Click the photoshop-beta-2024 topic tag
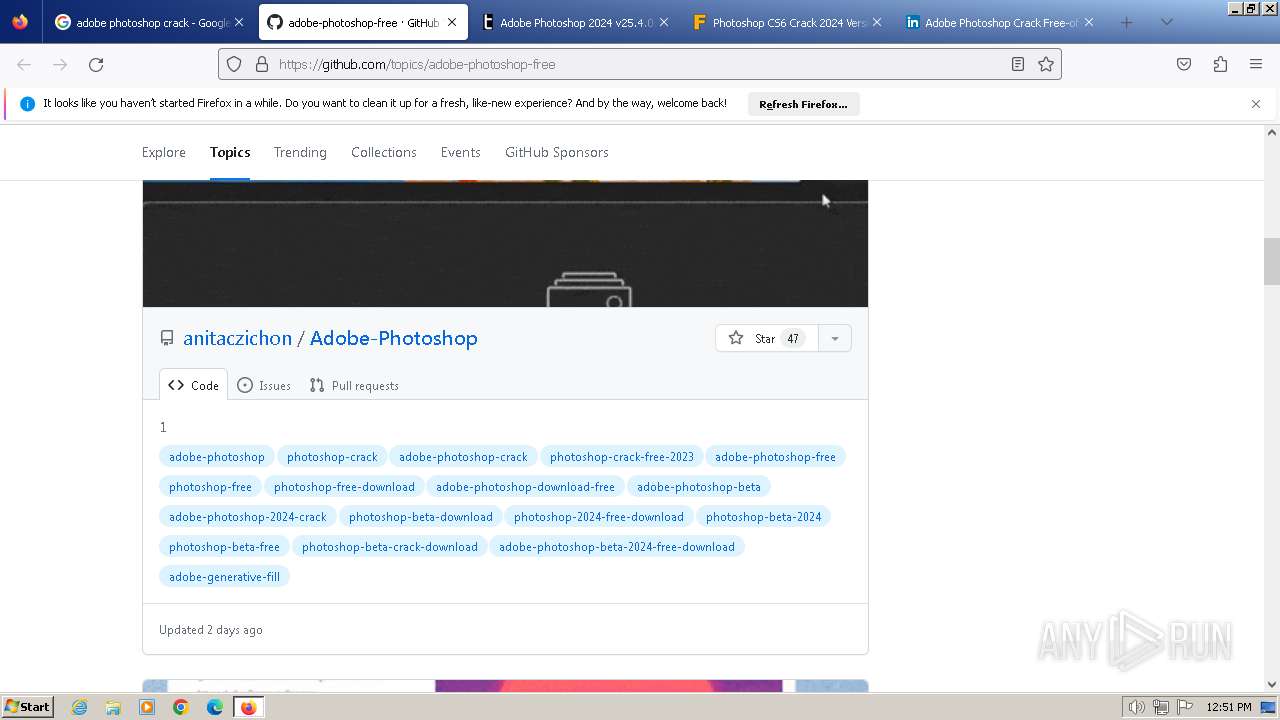This screenshot has height=720, width=1280. click(764, 517)
